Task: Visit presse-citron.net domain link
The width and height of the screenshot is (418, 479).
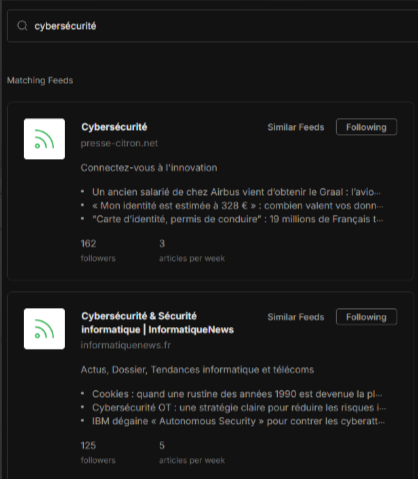Action: click(119, 143)
